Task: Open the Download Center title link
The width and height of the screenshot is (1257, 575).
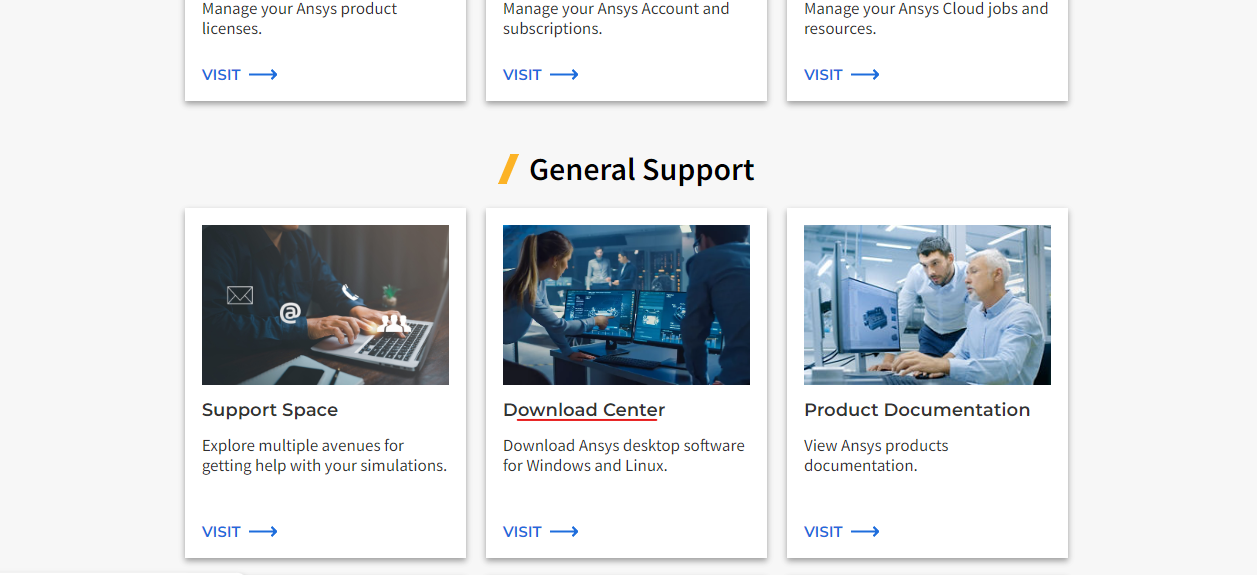Action: (584, 410)
